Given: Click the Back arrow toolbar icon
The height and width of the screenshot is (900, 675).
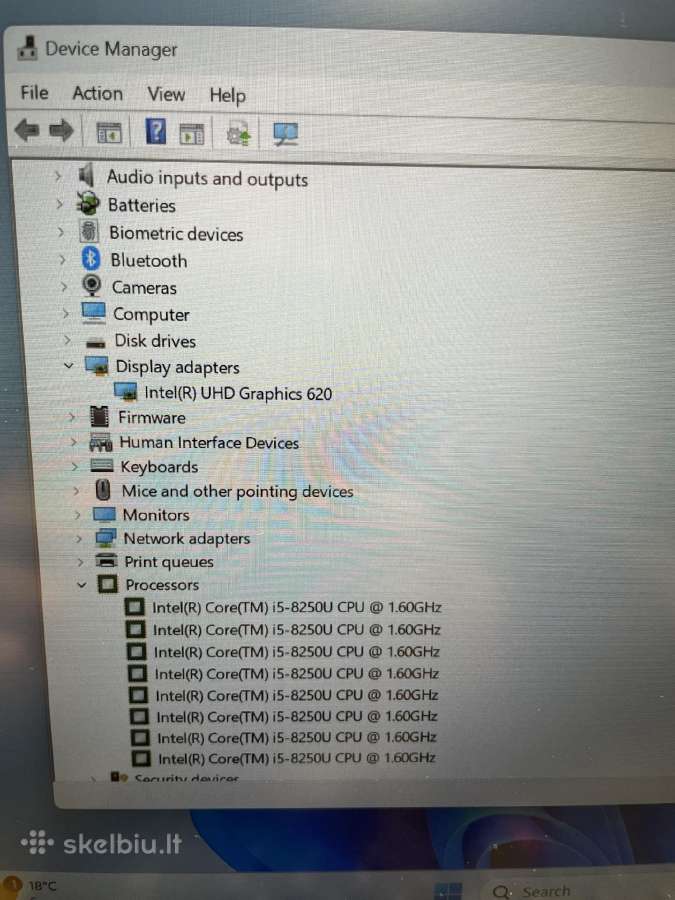Looking at the screenshot, I should (x=26, y=130).
